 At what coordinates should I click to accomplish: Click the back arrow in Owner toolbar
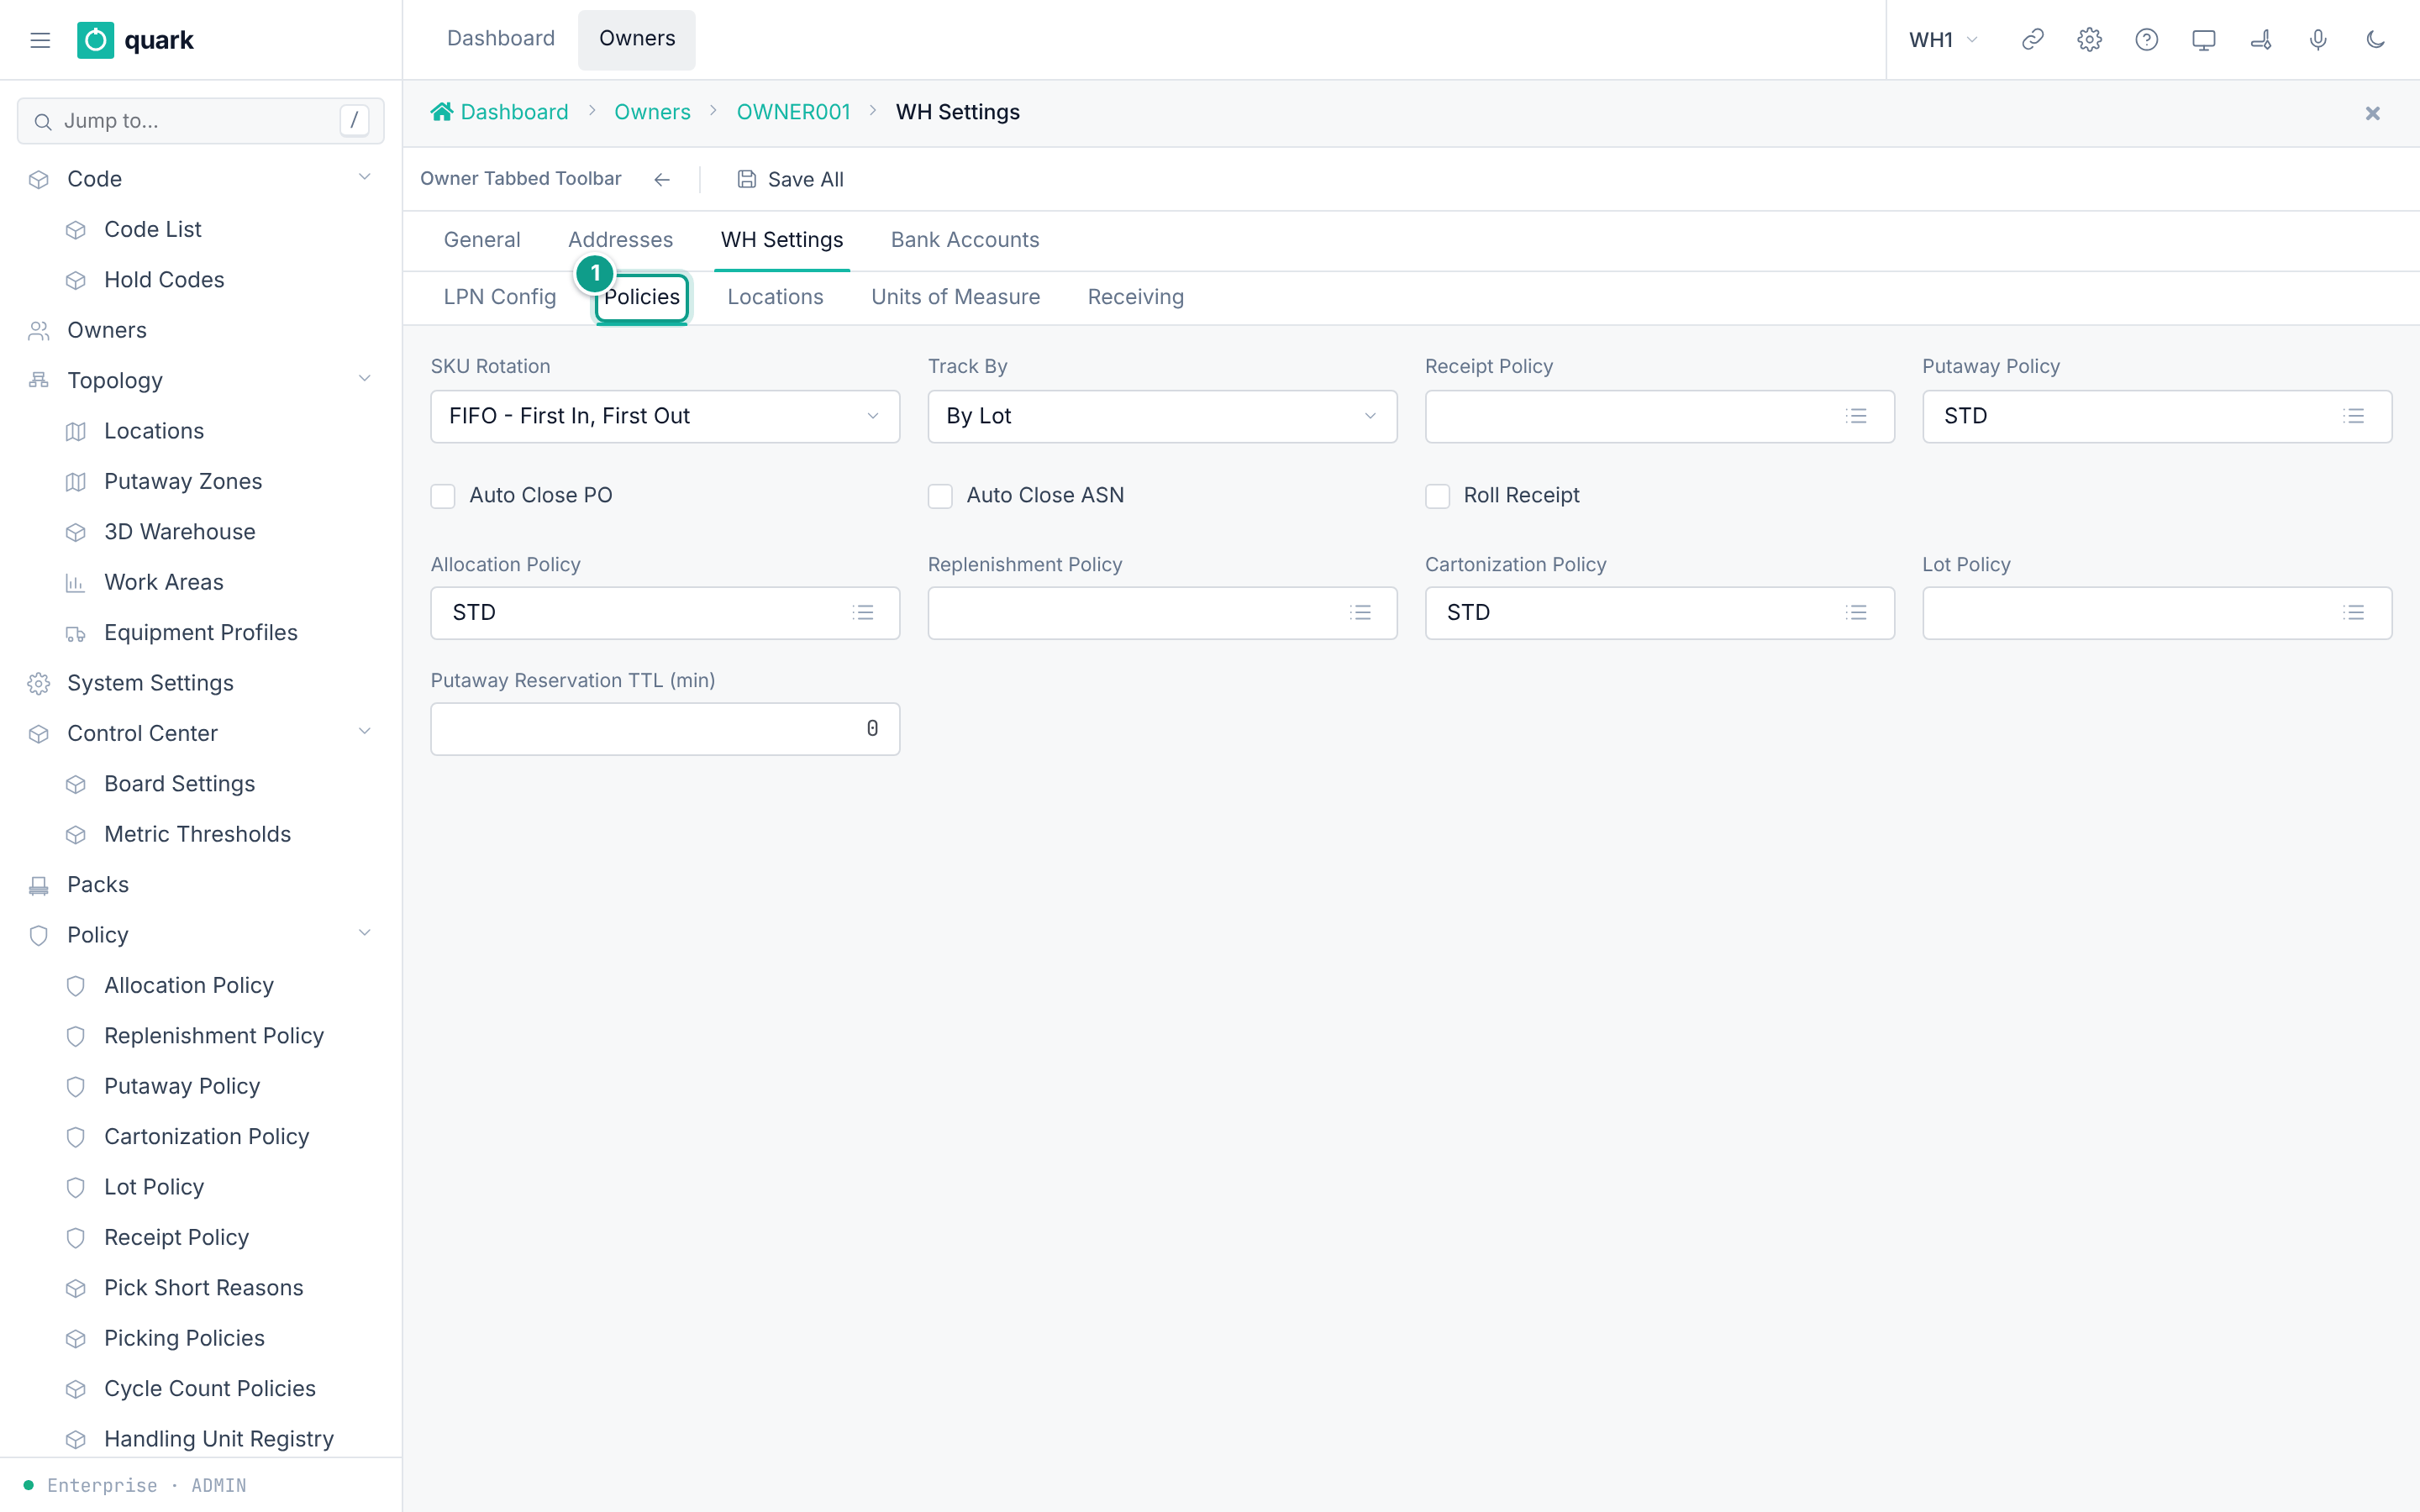point(661,179)
